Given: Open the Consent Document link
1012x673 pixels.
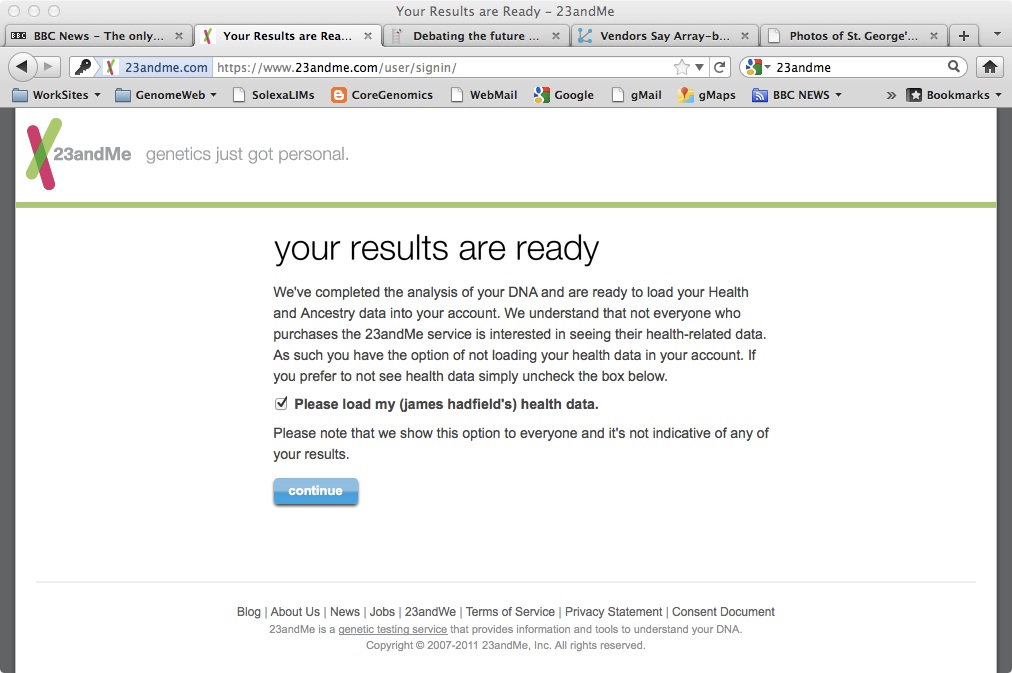Looking at the screenshot, I should tap(723, 611).
